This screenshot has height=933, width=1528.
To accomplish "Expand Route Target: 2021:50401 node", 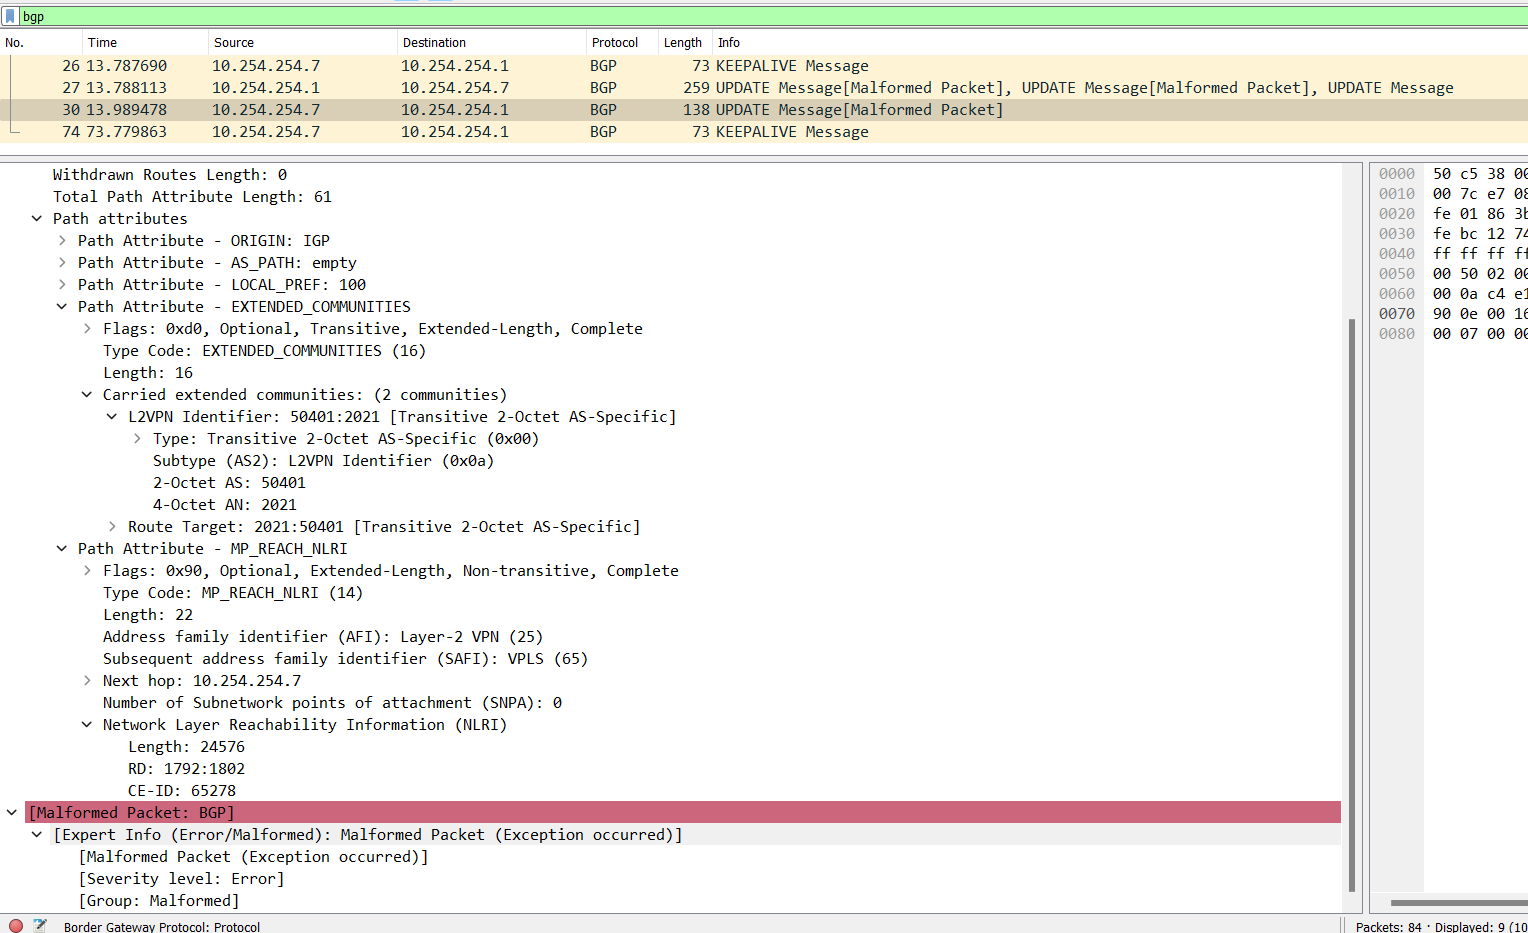I will tap(112, 527).
